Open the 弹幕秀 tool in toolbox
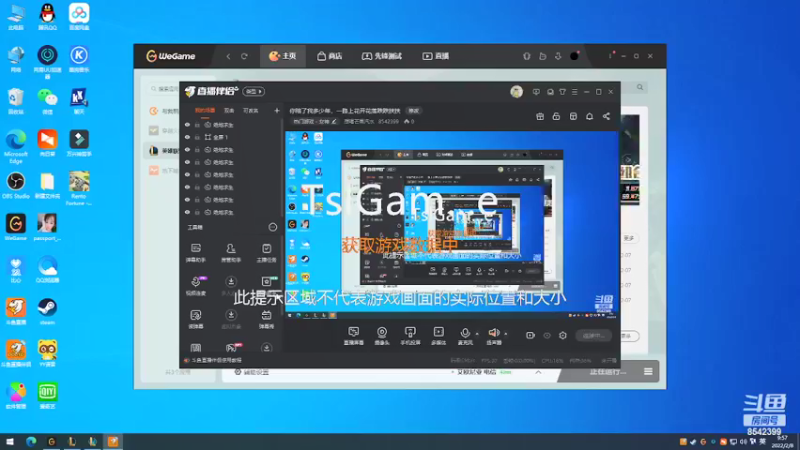The width and height of the screenshot is (800, 450). [x=266, y=319]
